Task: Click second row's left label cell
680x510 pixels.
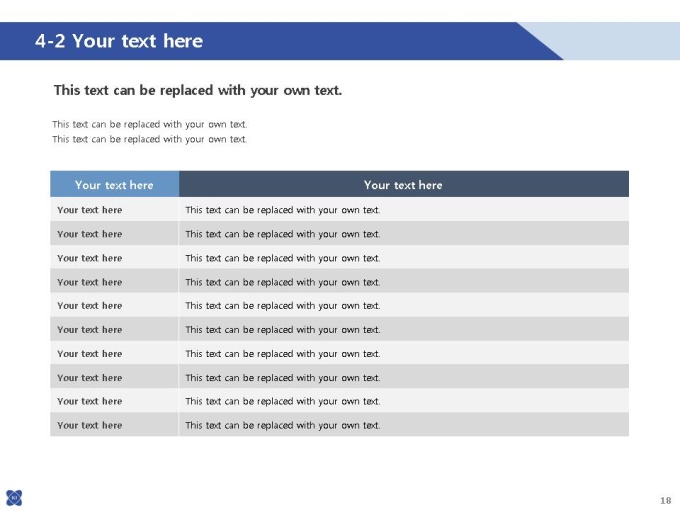Action: tap(114, 233)
